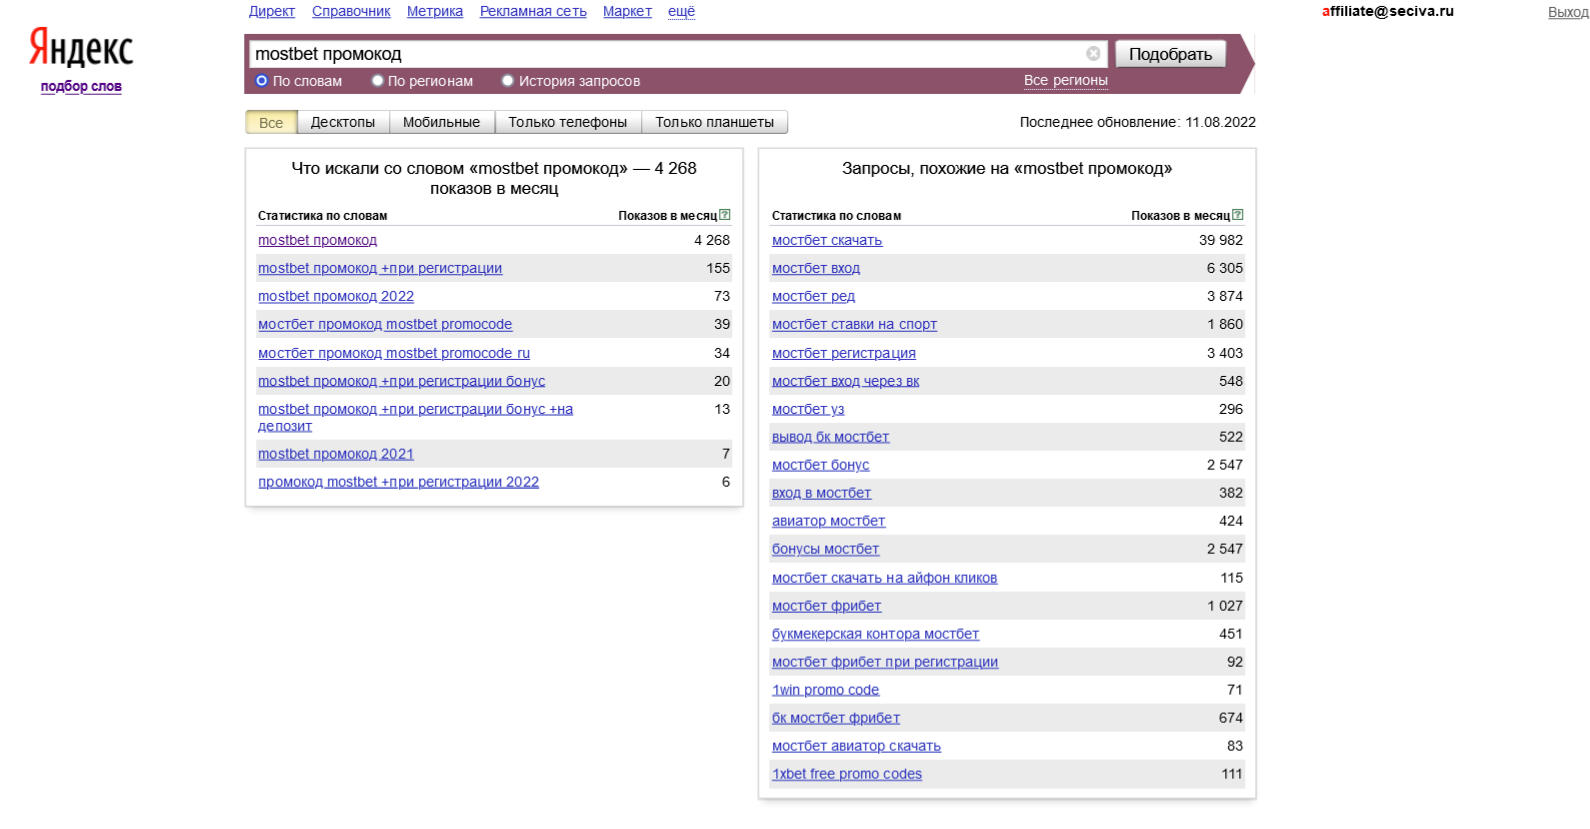The image size is (1590, 829).
Task: Open the "Рекламная сеть" top menu link
Action: tap(533, 11)
